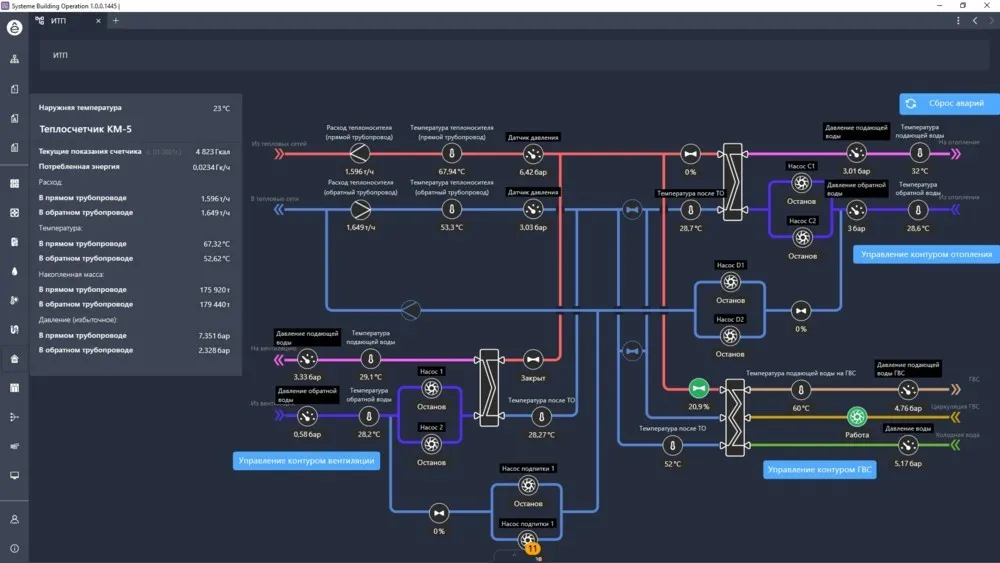
Task: Open Управление контуром ГВС
Action: pyautogui.click(x=819, y=469)
